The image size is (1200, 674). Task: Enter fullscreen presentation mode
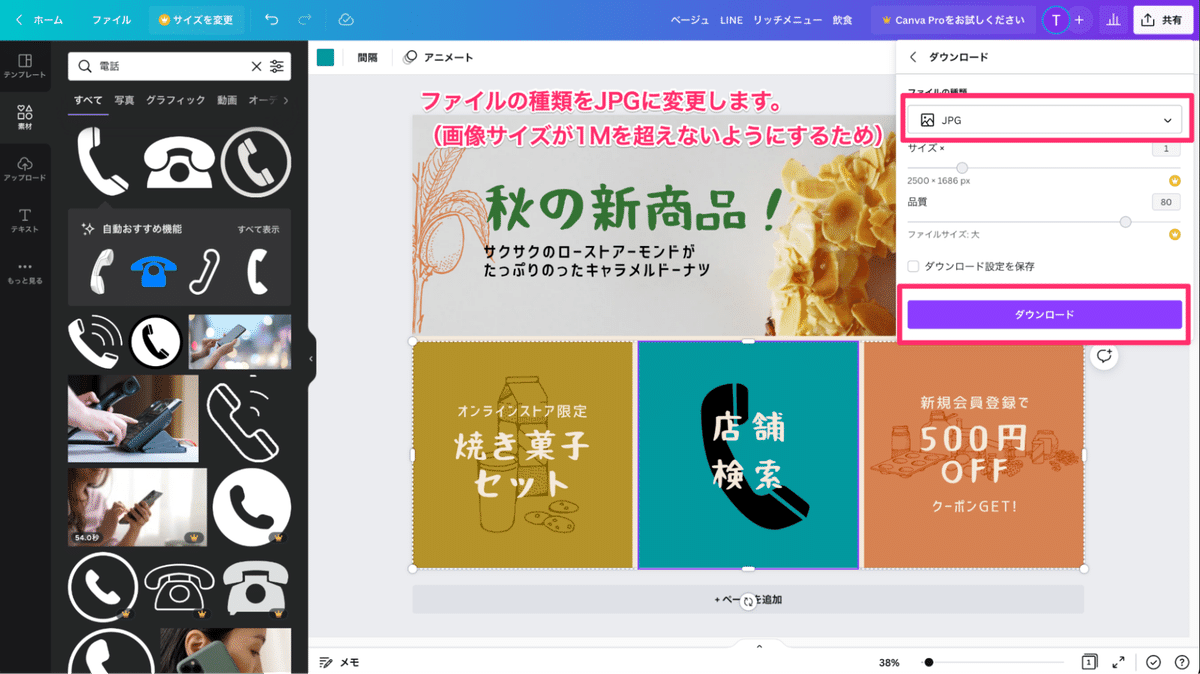1119,662
